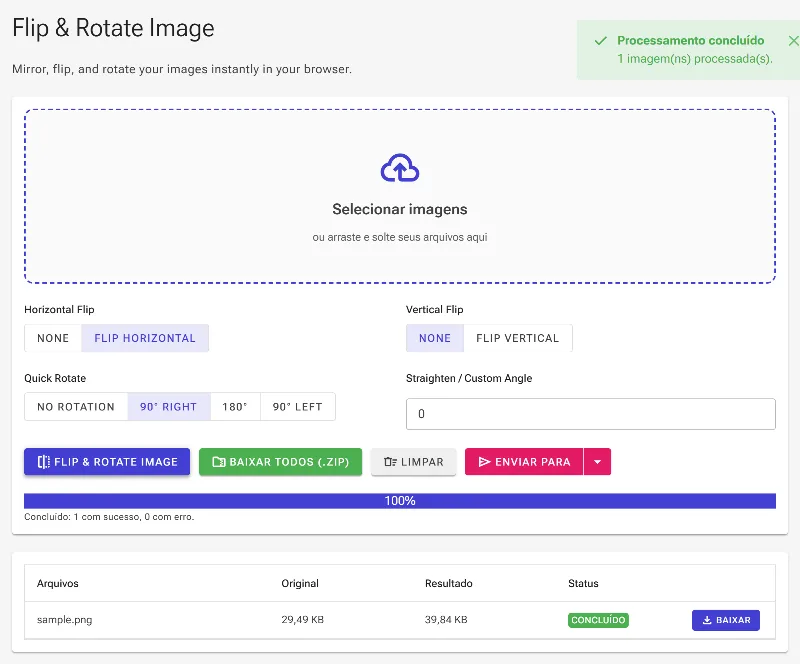Click the cloud upload icon
Viewport: 800px width, 664px height.
click(x=399, y=168)
